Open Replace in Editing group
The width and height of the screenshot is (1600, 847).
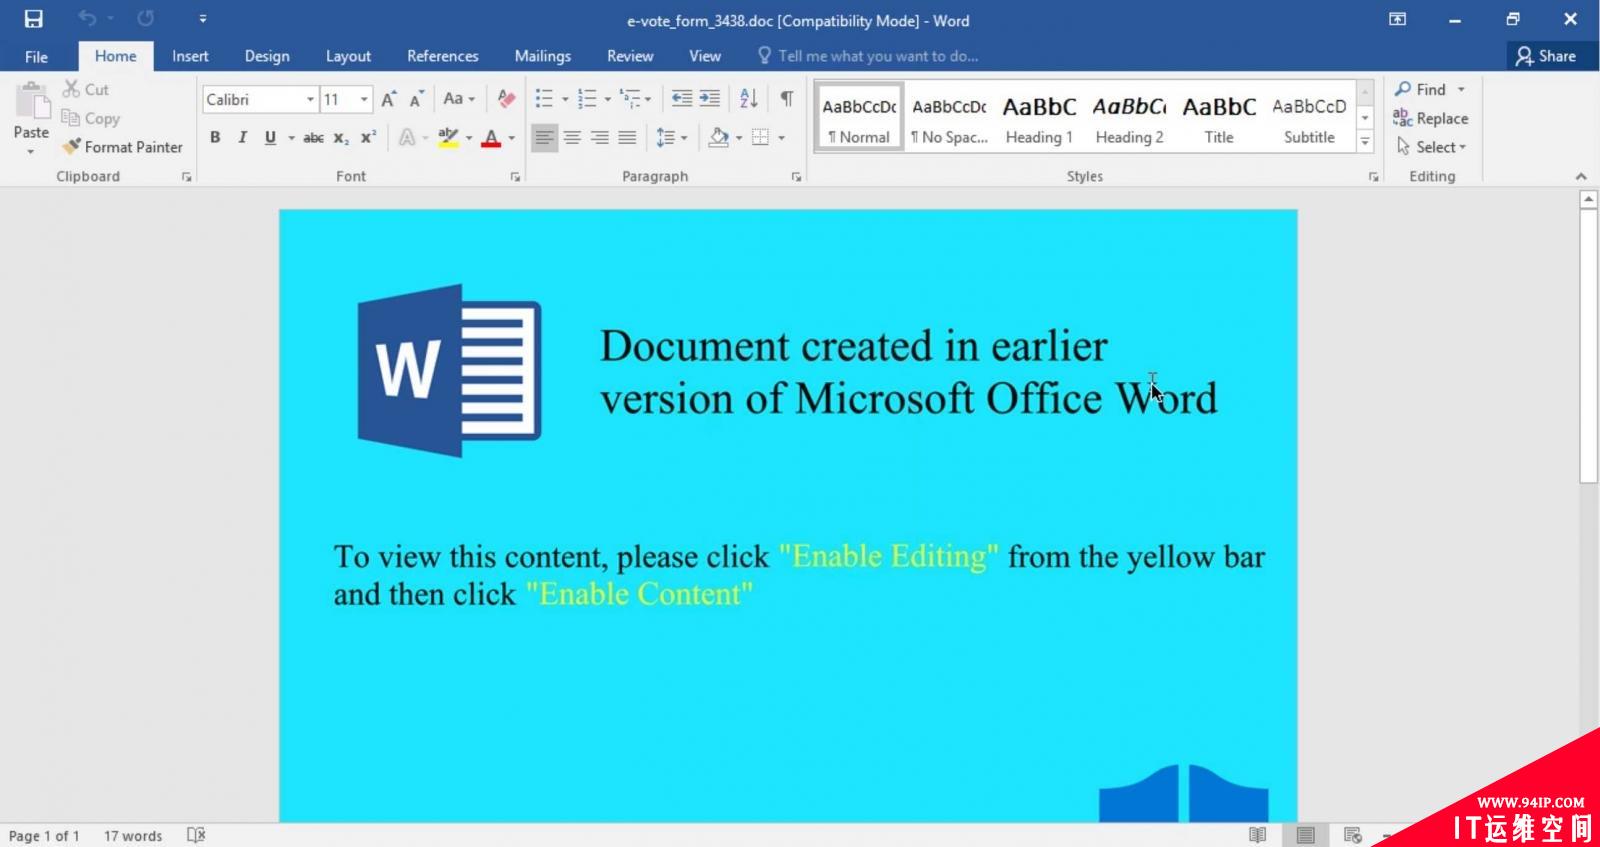click(1431, 118)
